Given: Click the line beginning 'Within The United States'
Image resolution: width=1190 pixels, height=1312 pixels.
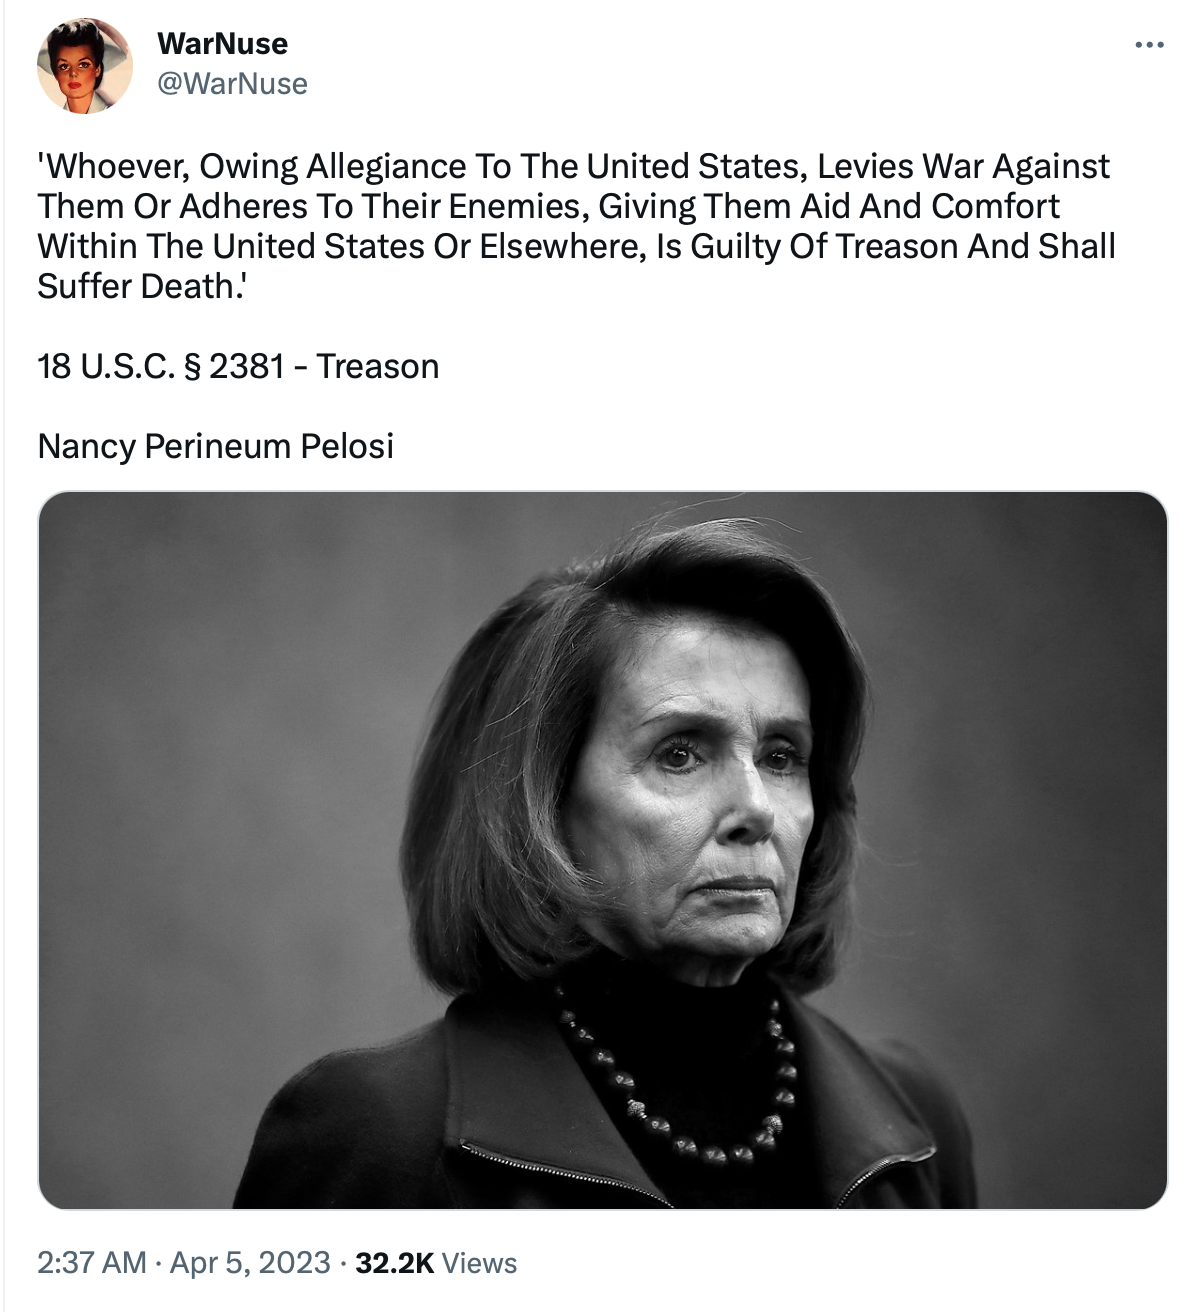Looking at the screenshot, I should coord(576,246).
